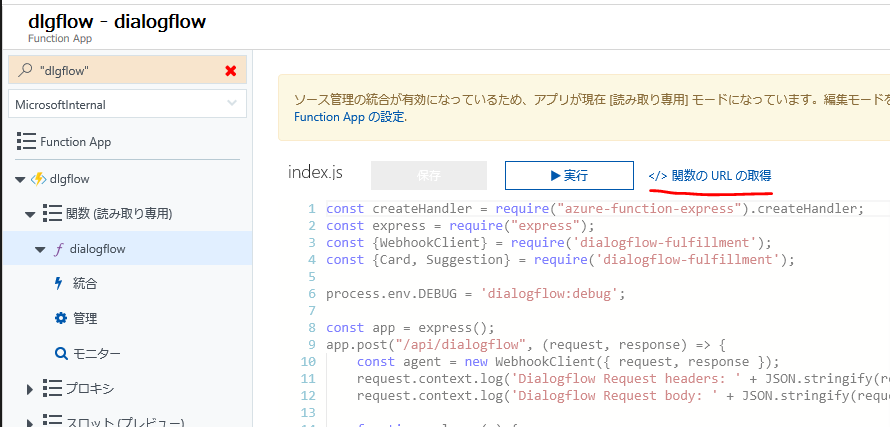Viewport: 890px width, 427px height.
Task: Expand the プロキシ node
Action: click(x=31, y=390)
